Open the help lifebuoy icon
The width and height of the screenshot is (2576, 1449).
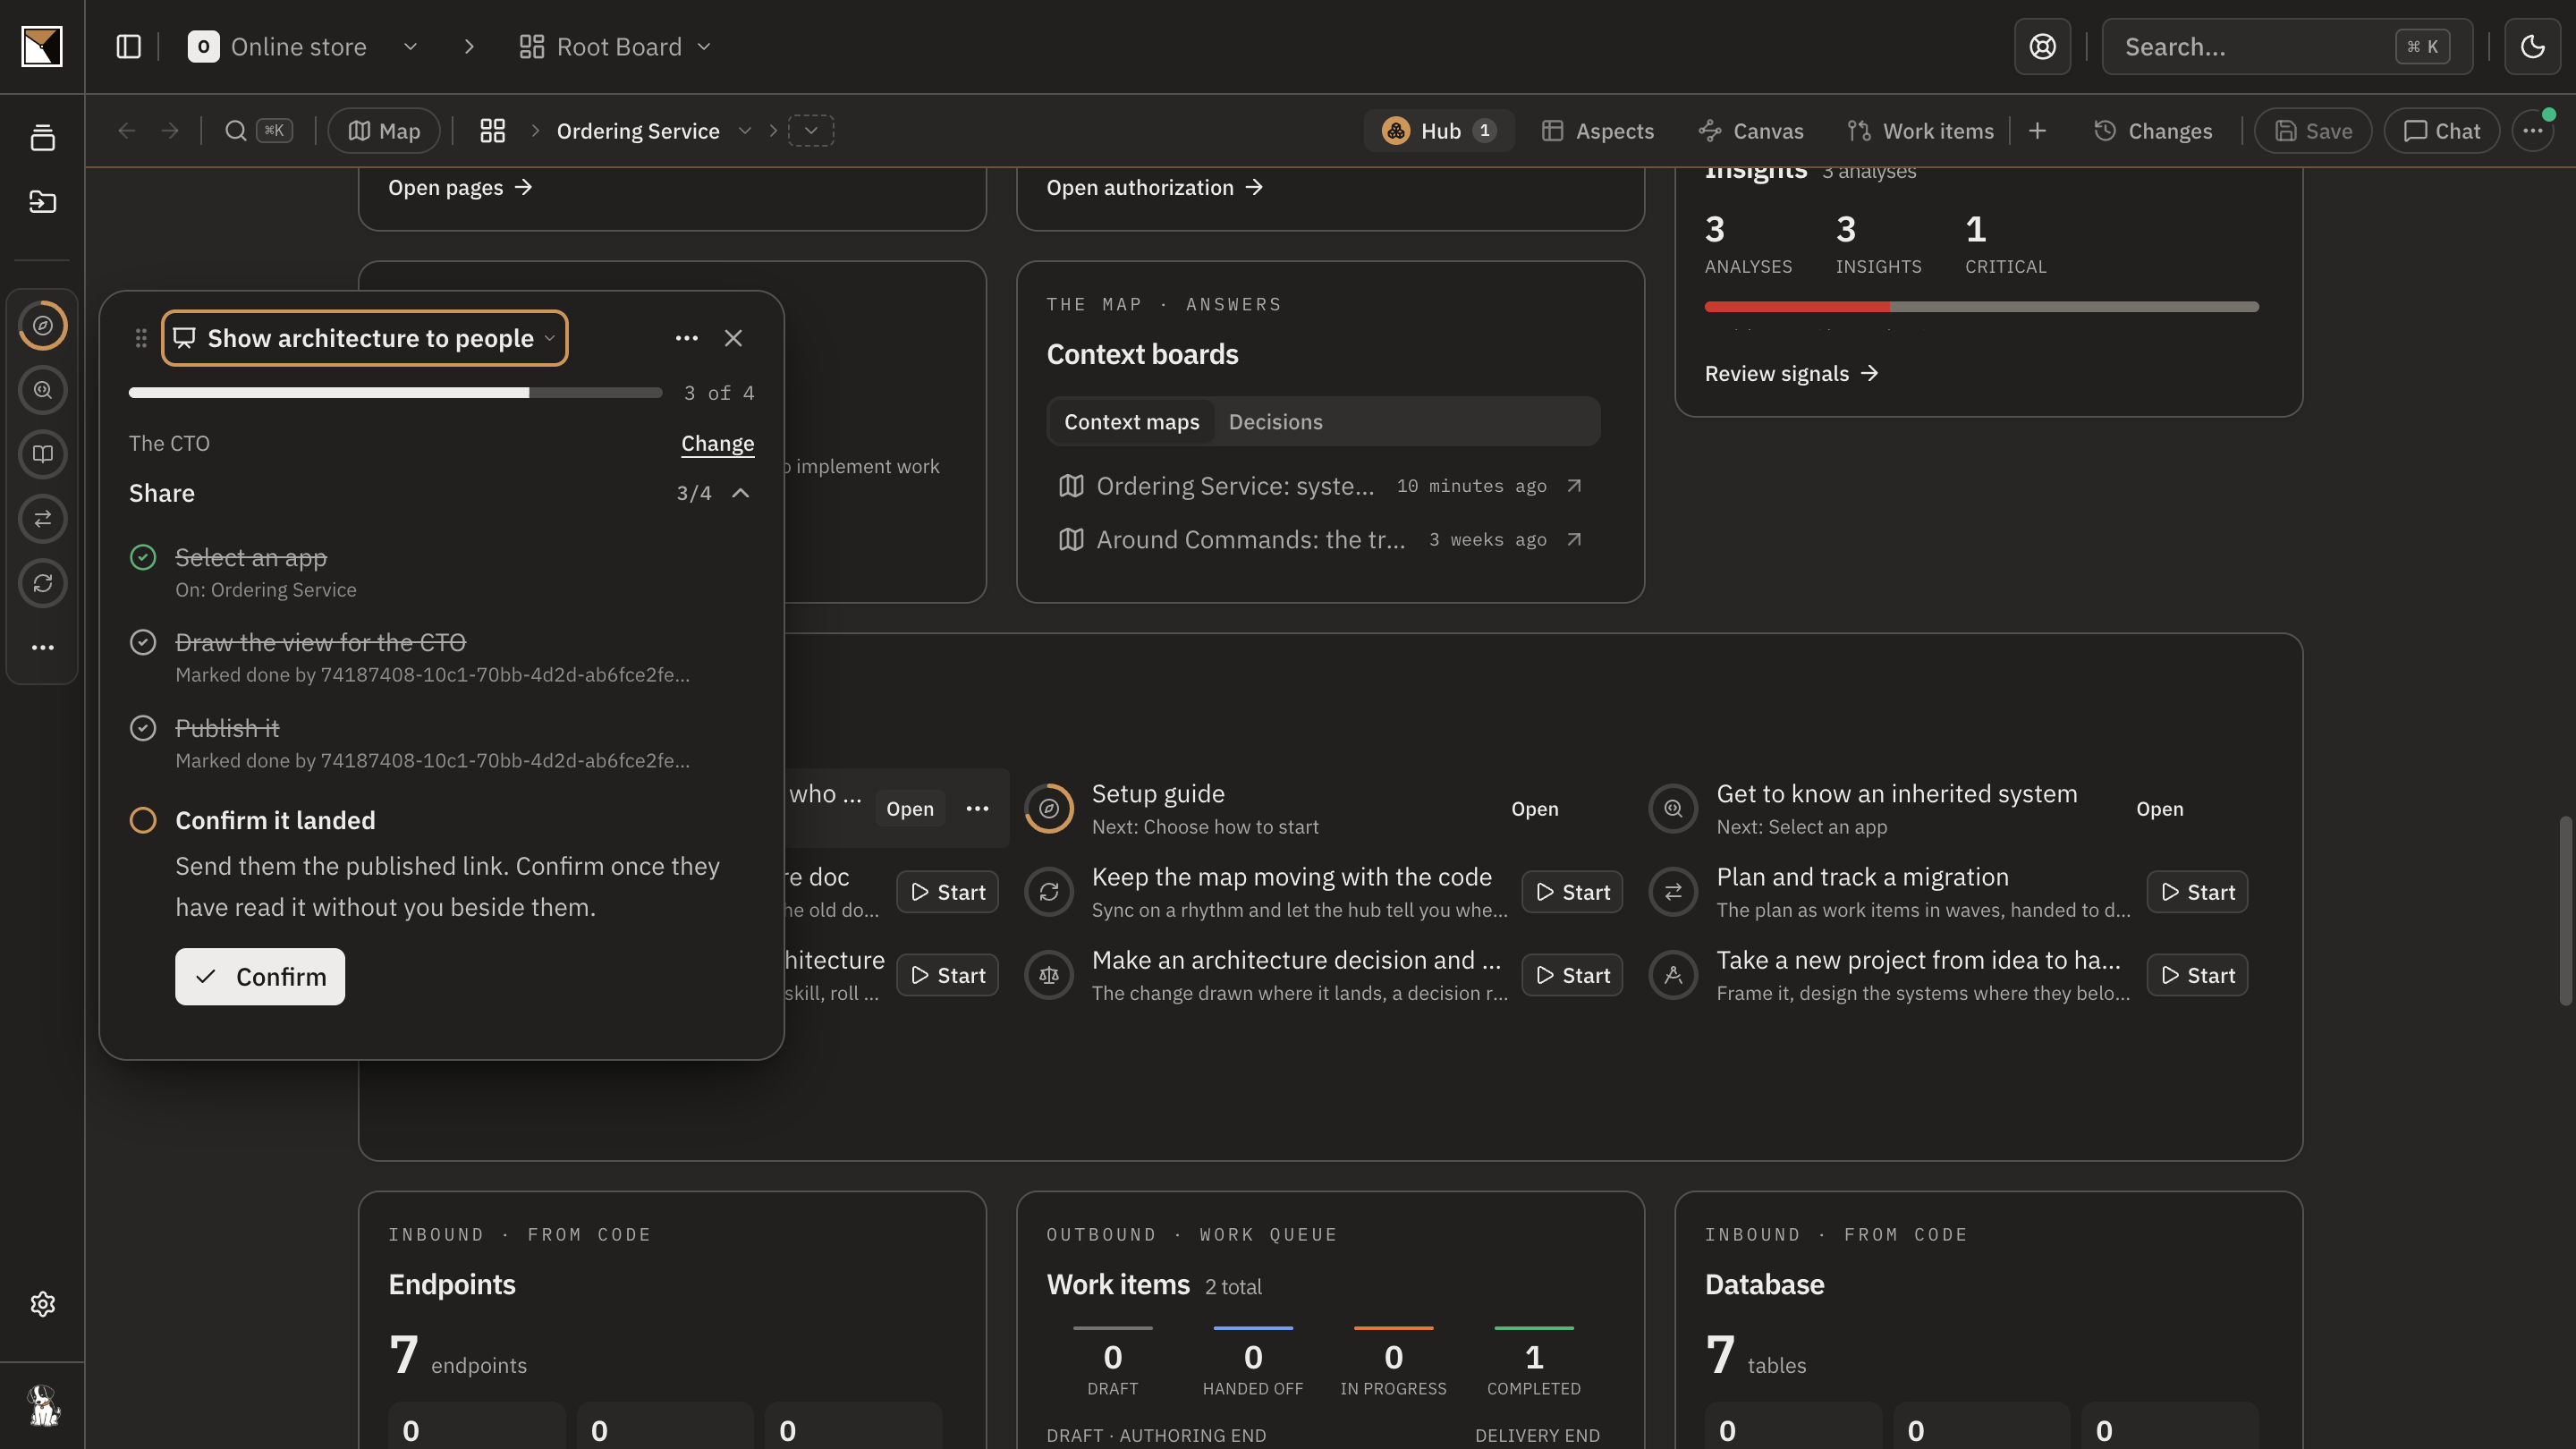(2042, 47)
